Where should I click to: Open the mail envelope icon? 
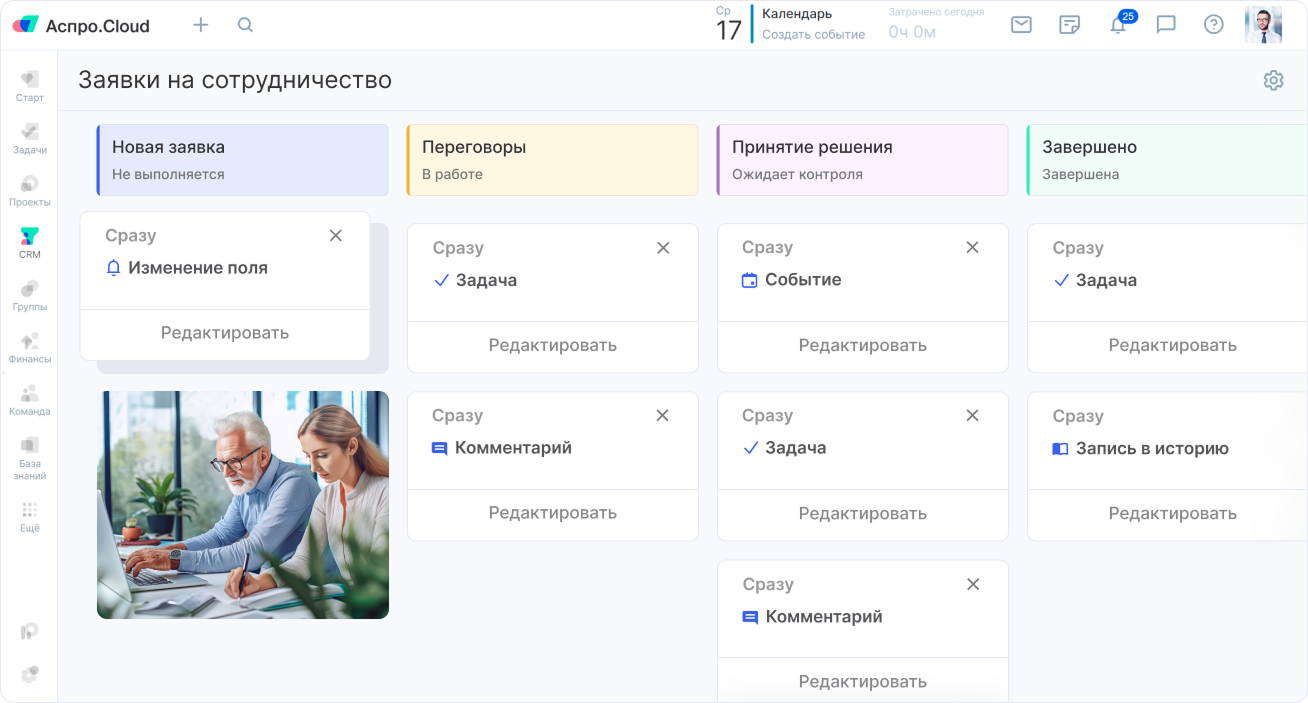[x=1021, y=25]
